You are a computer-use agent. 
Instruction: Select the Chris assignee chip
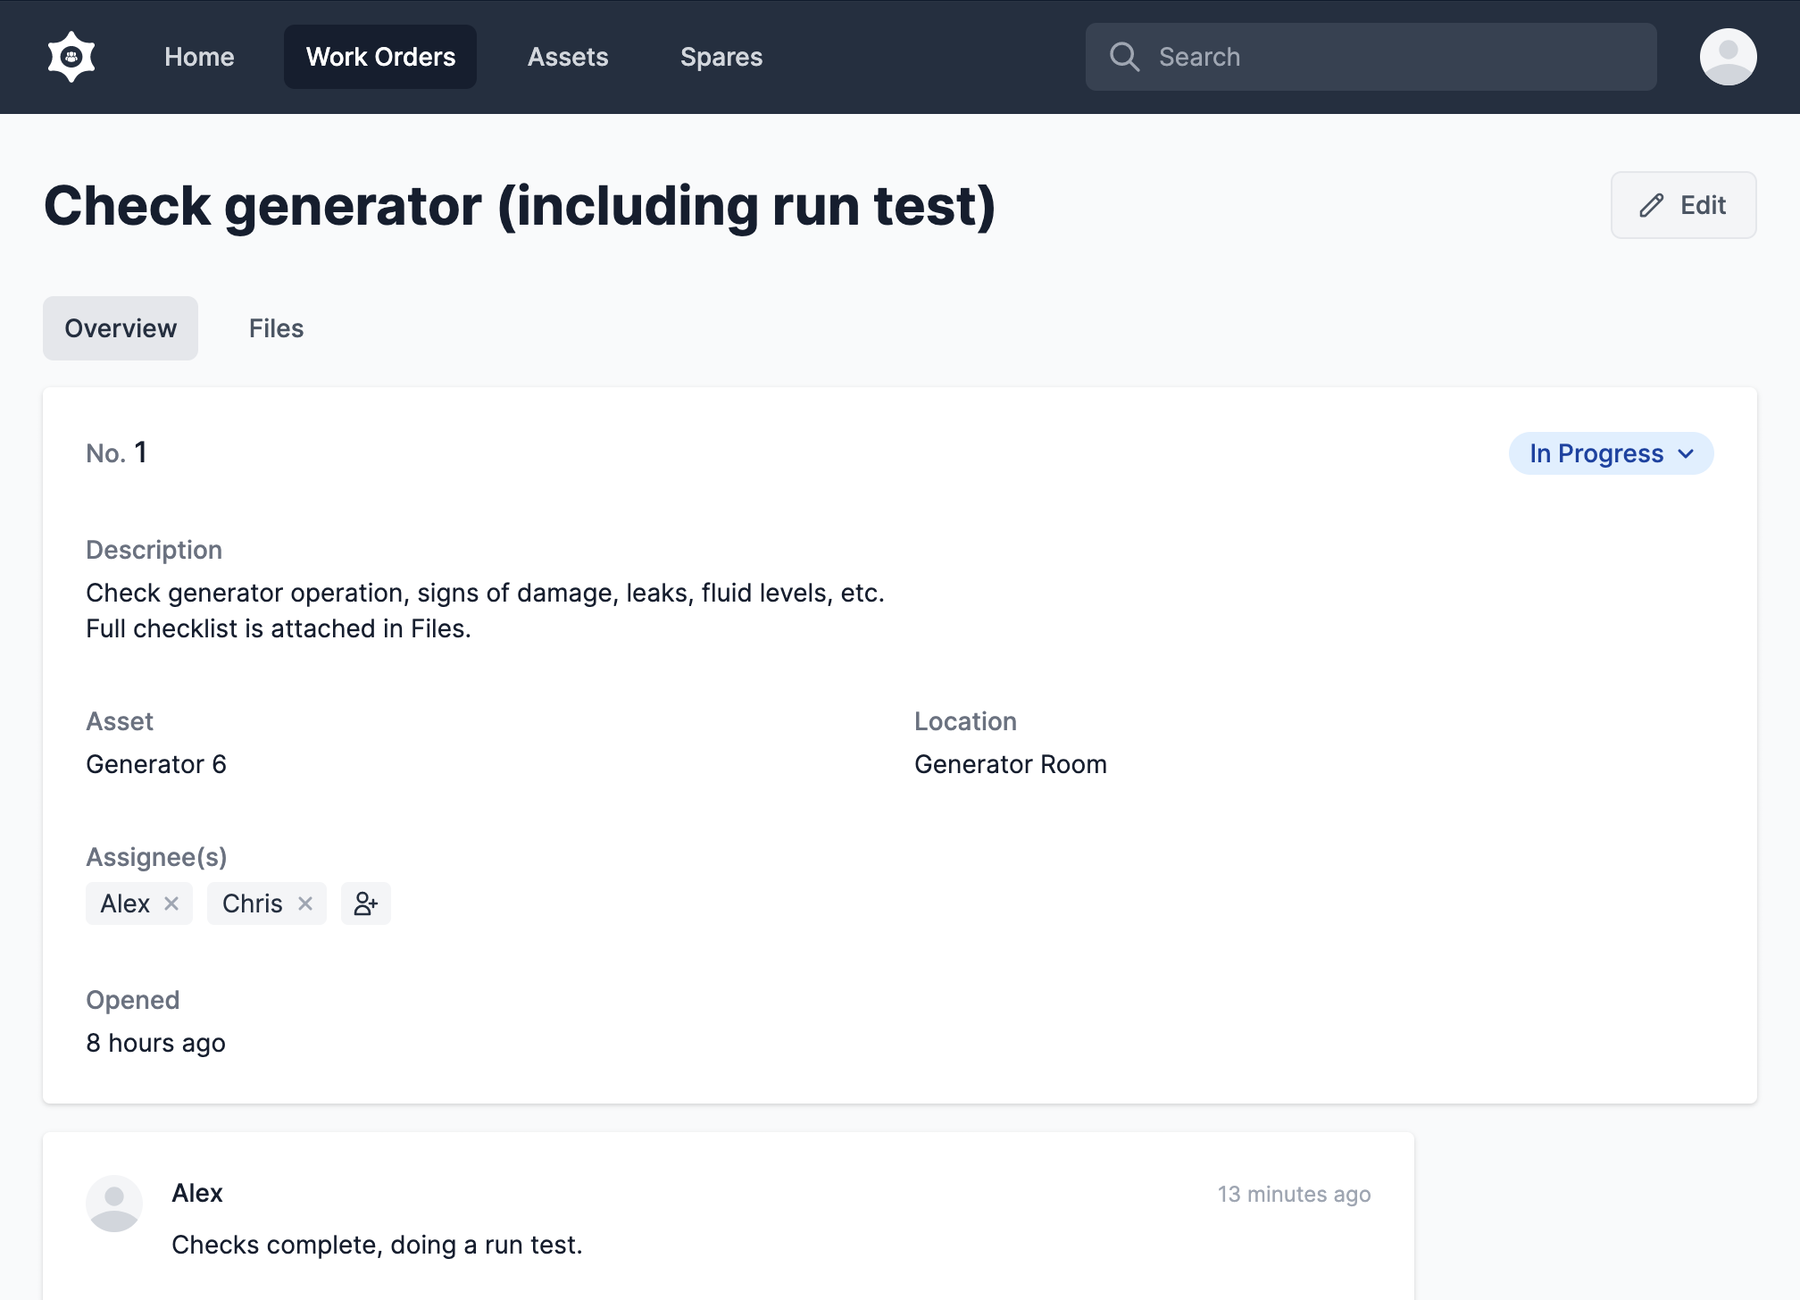click(x=252, y=904)
